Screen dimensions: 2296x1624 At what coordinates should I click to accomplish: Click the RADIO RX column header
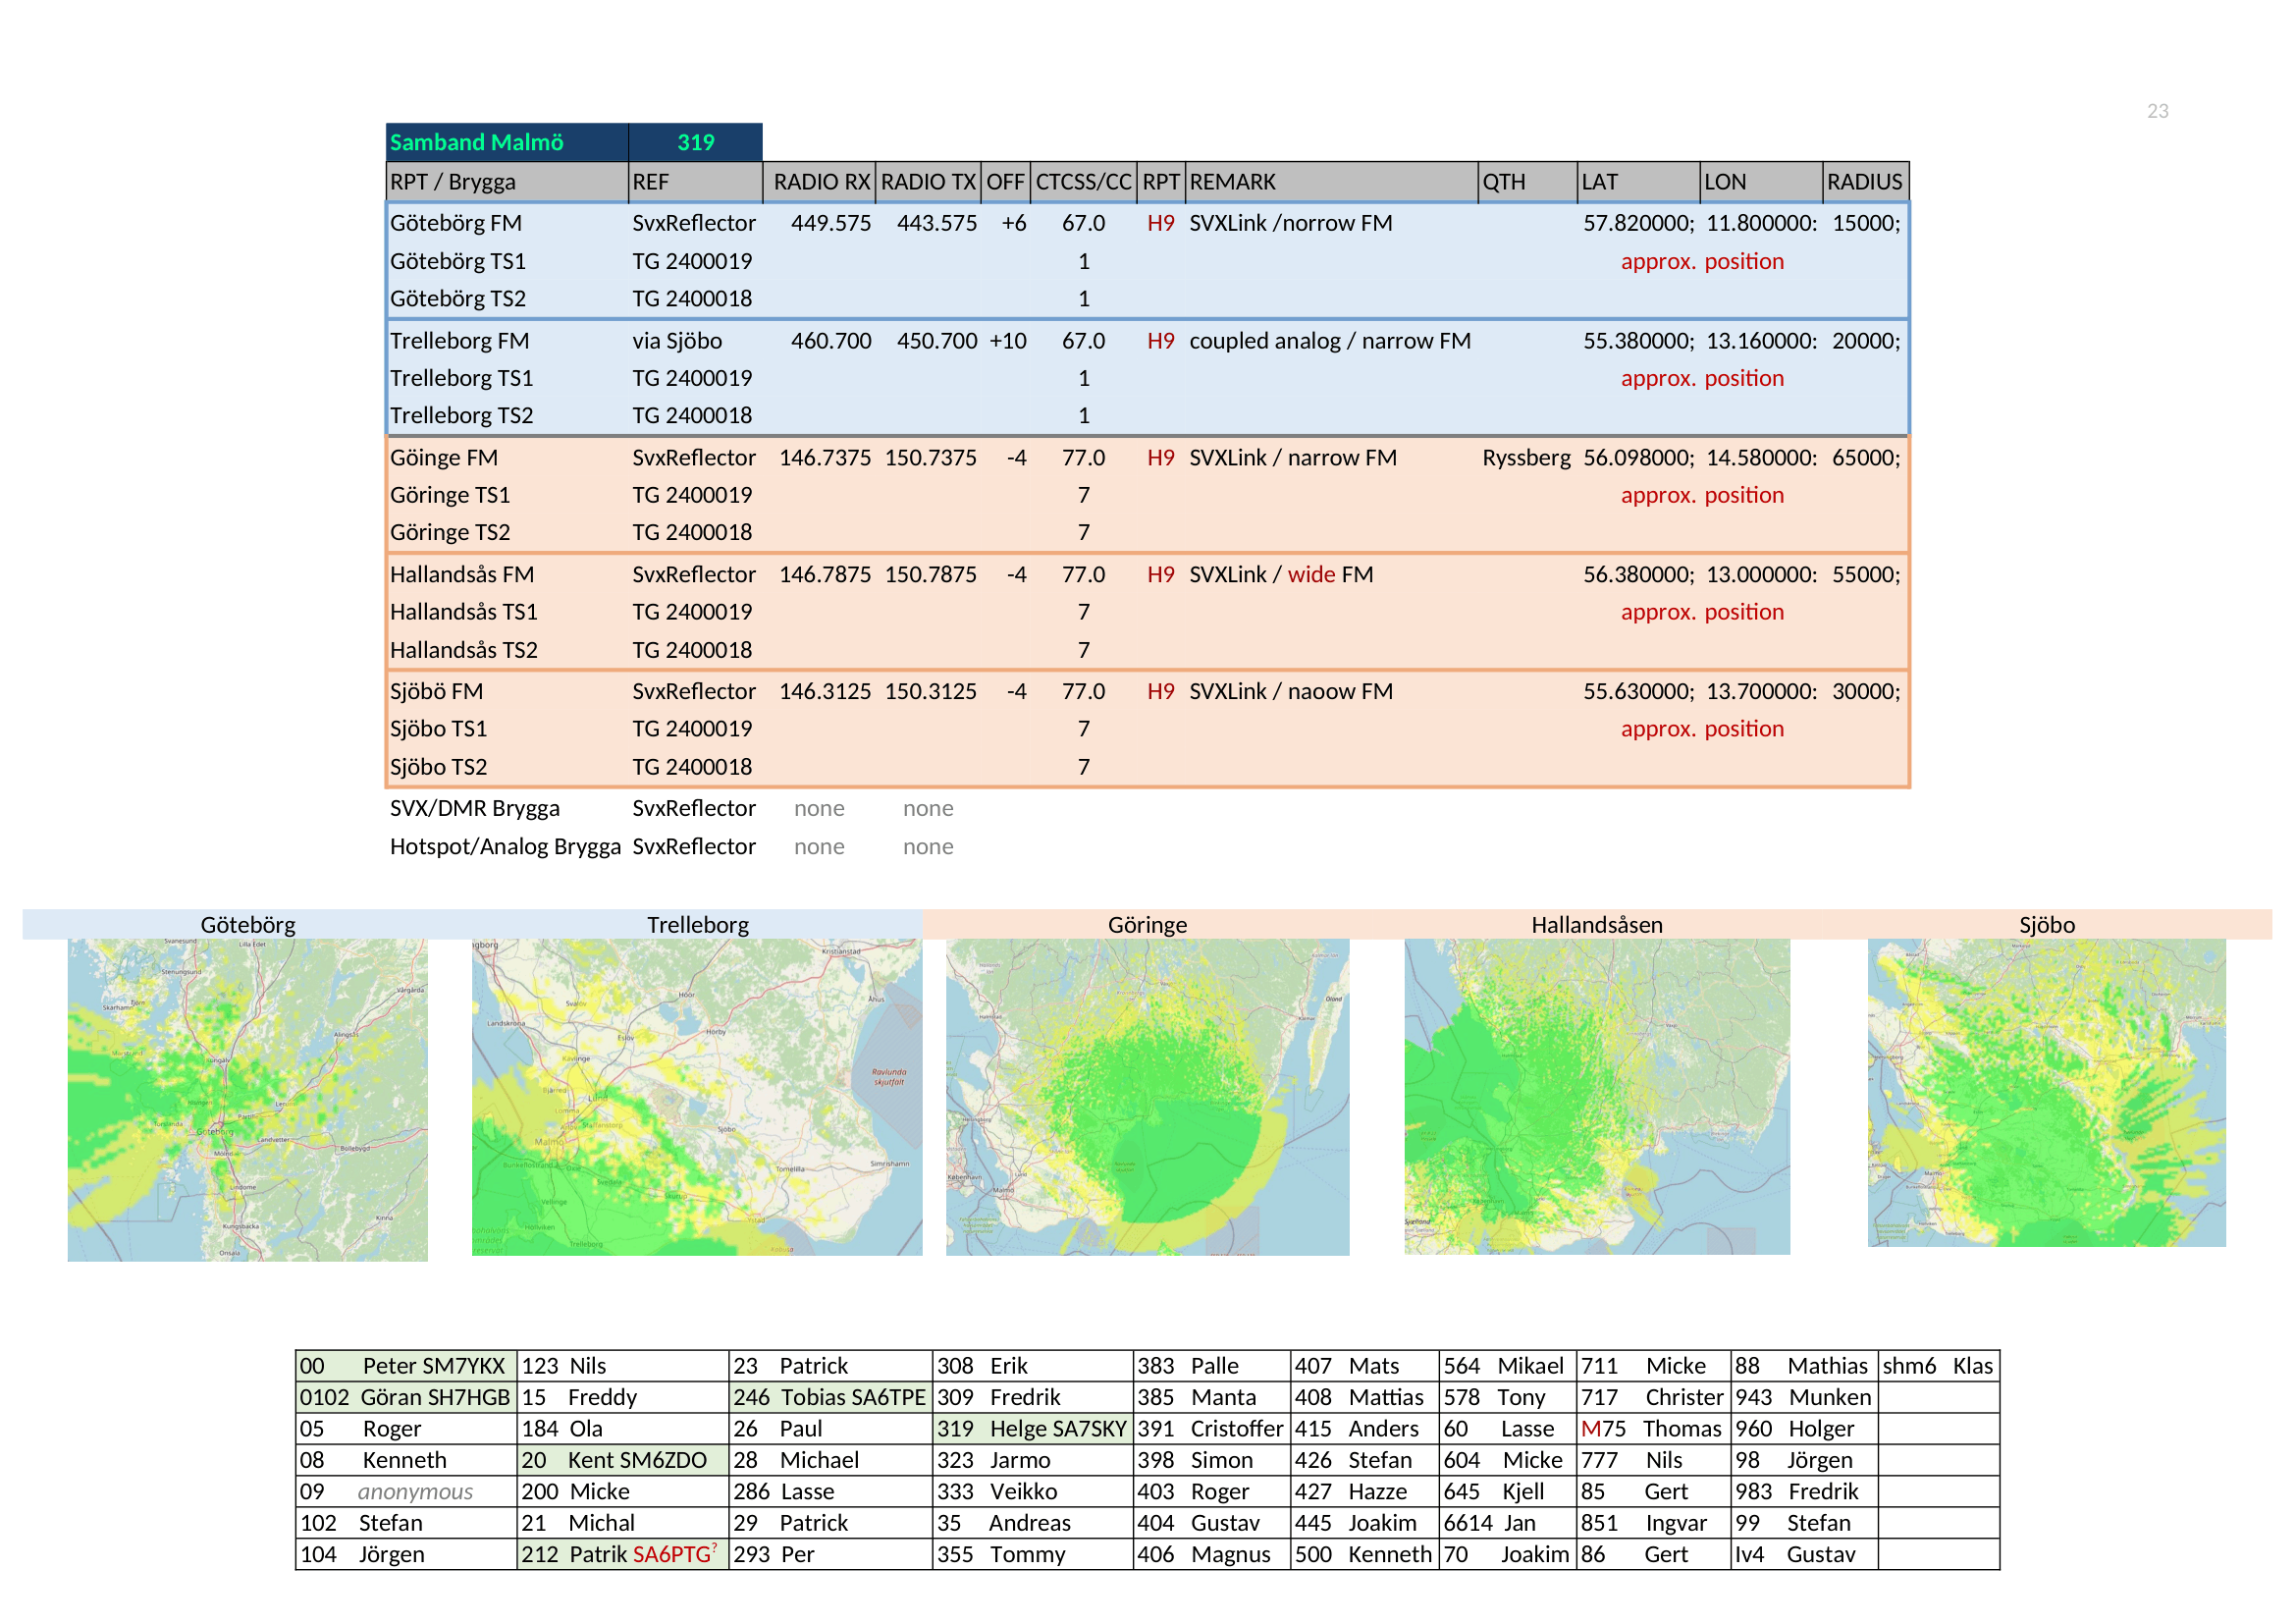(821, 182)
